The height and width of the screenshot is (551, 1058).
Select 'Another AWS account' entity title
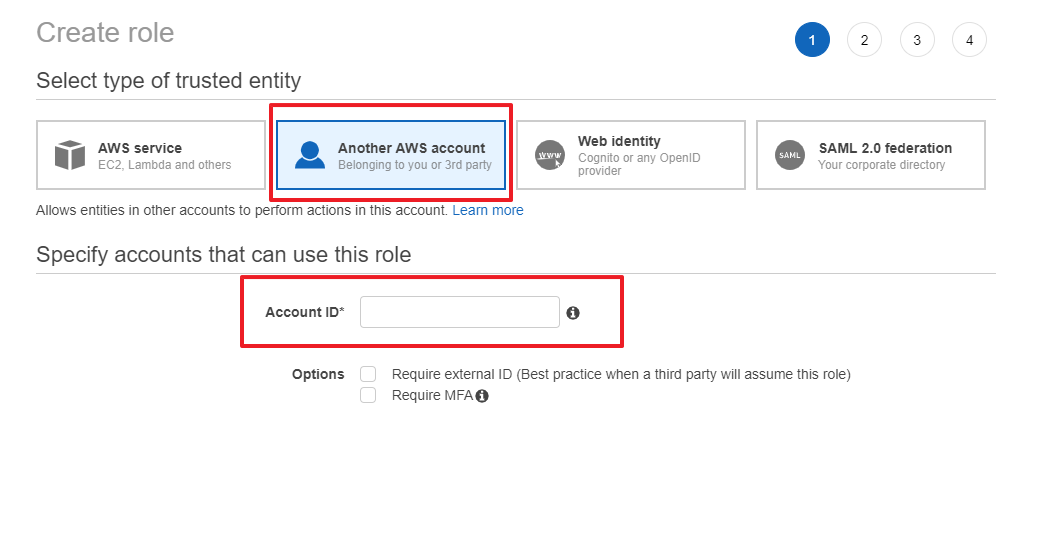click(x=411, y=148)
